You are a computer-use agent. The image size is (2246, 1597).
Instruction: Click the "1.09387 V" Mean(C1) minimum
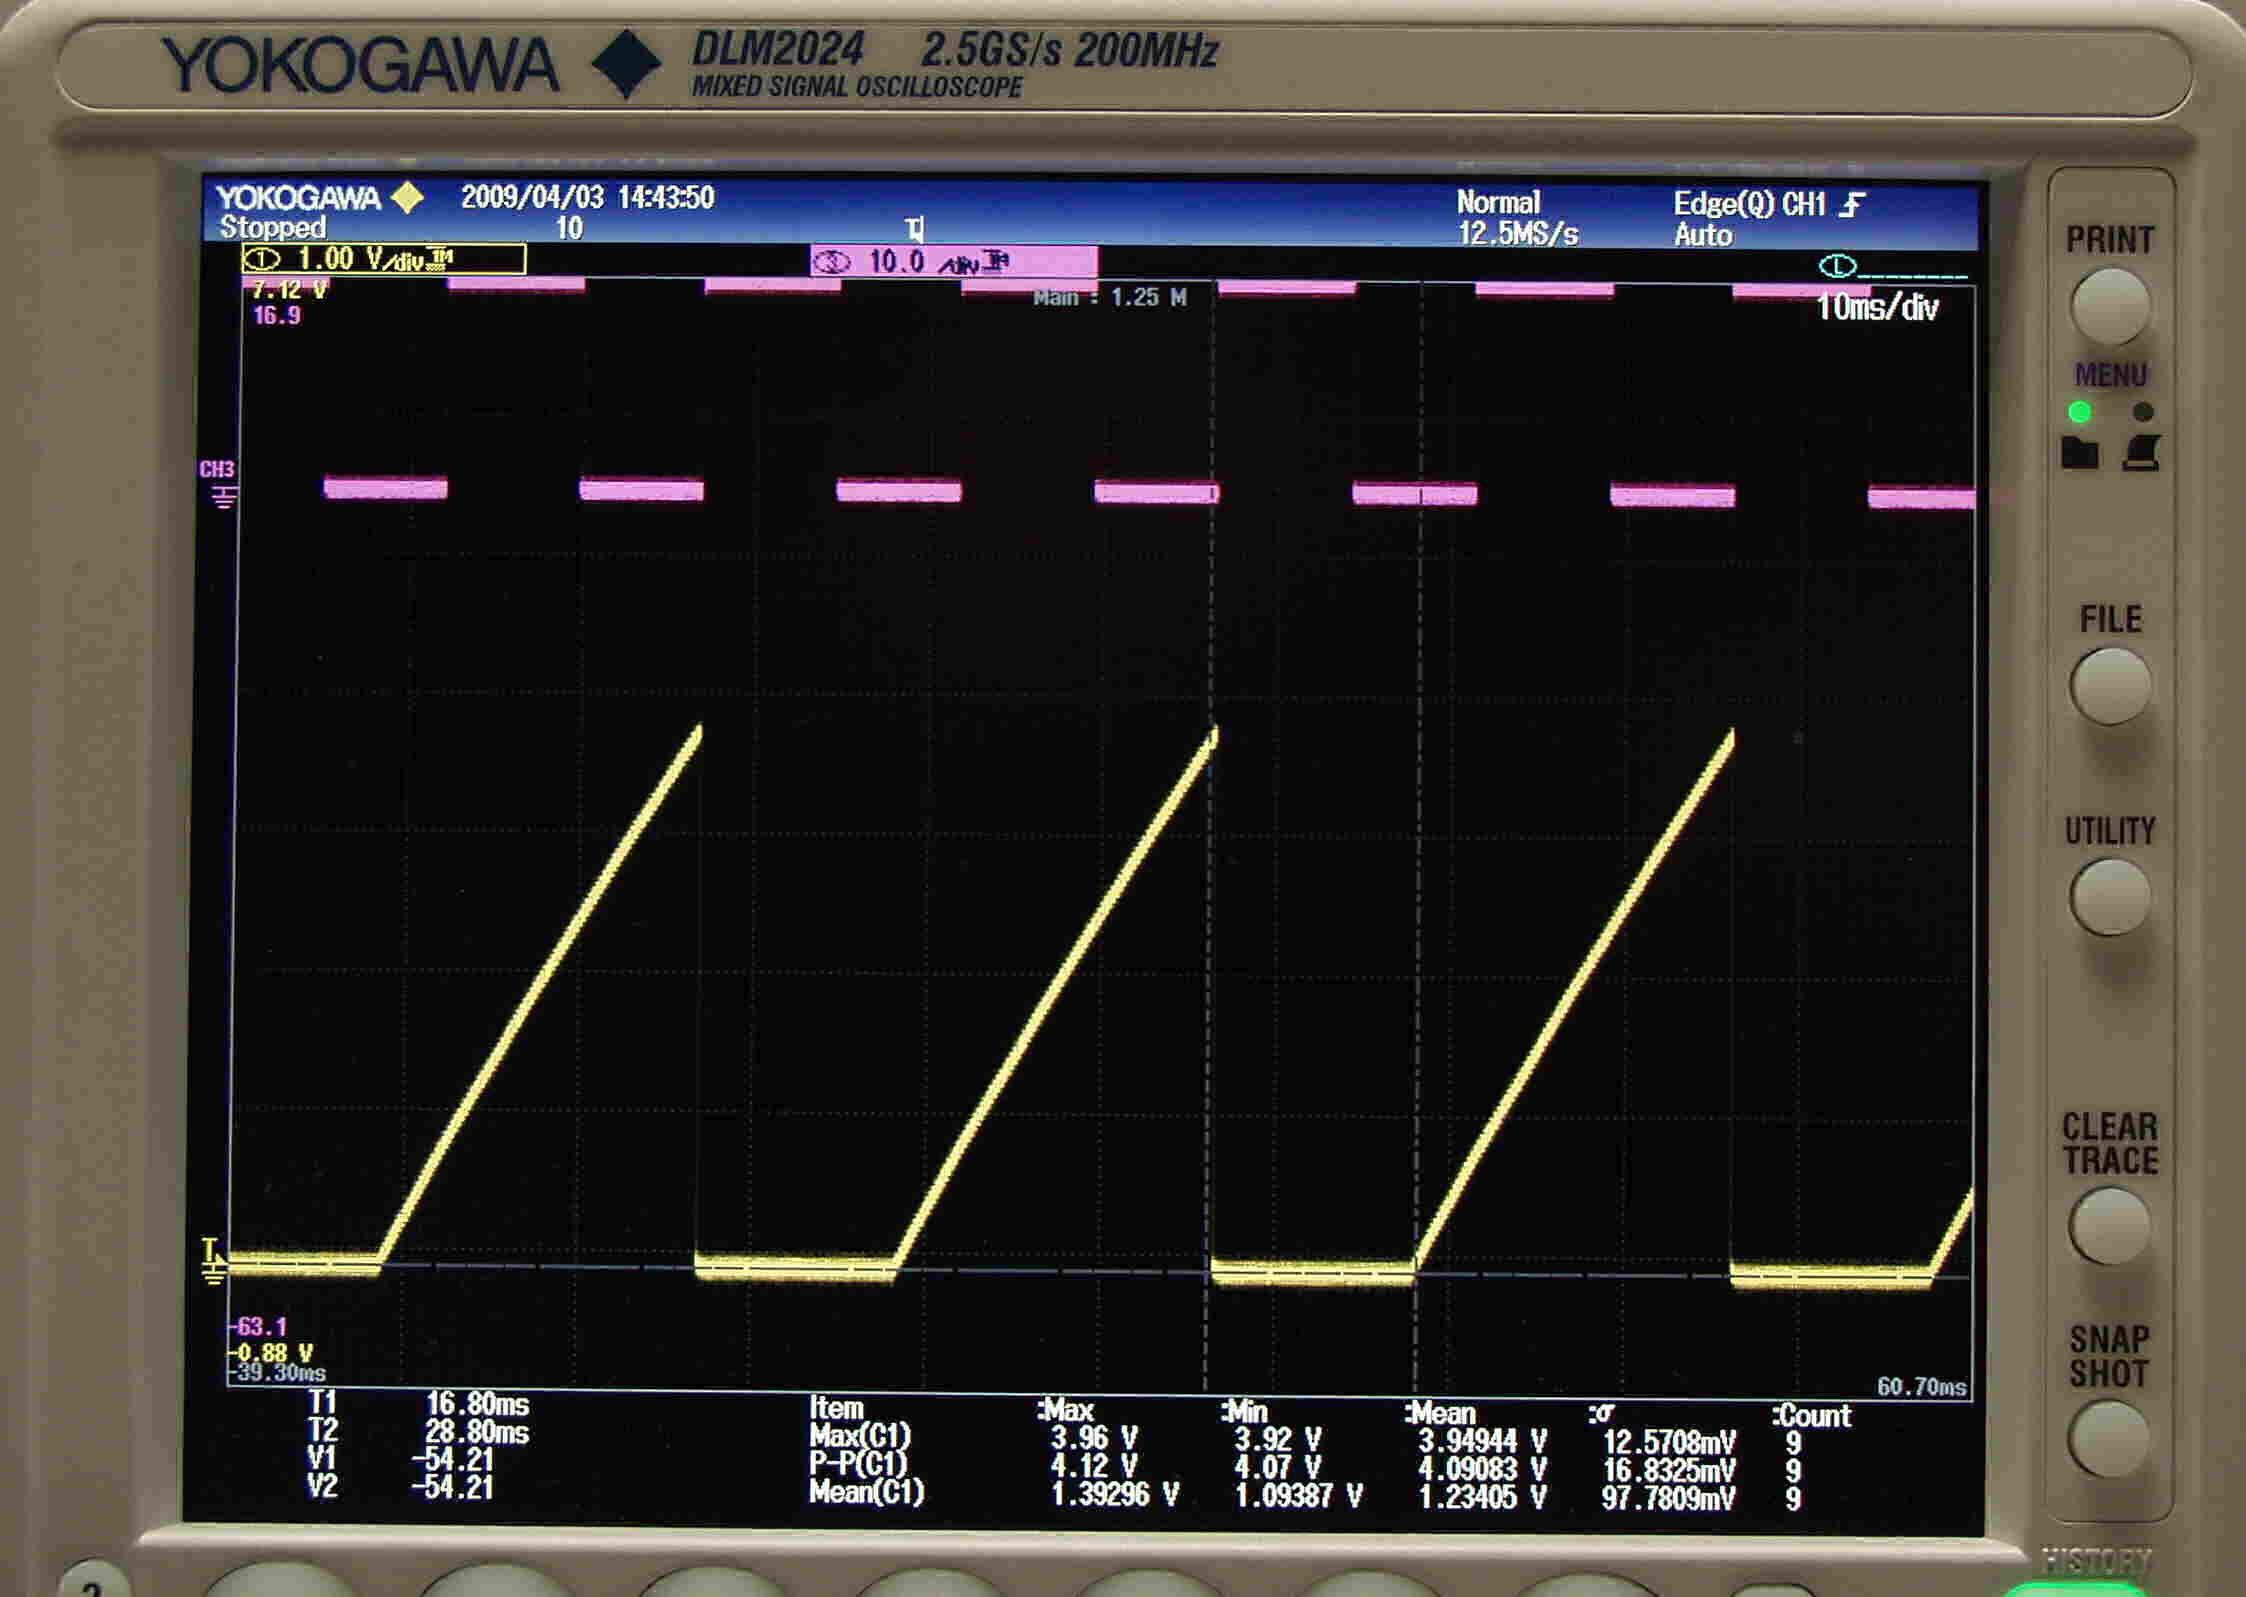(1298, 1497)
